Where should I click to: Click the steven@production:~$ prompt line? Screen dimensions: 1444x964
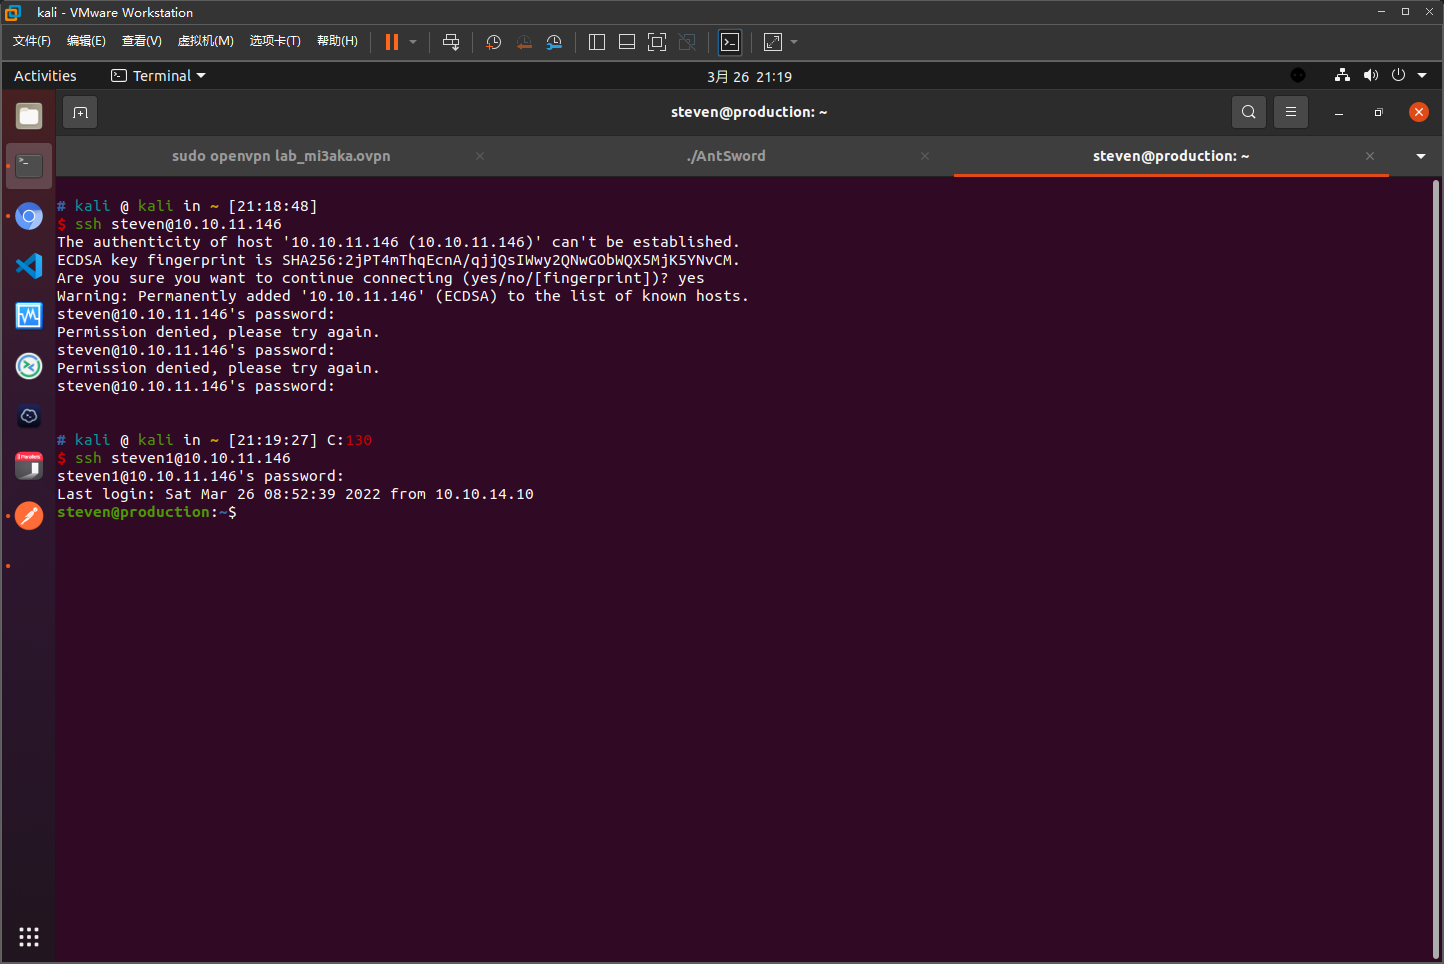[147, 512]
